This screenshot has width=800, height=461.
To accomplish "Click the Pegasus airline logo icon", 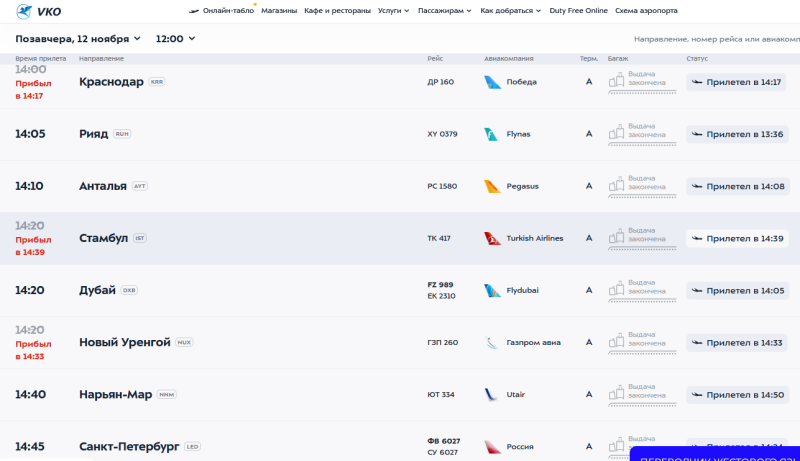I will click(x=491, y=186).
